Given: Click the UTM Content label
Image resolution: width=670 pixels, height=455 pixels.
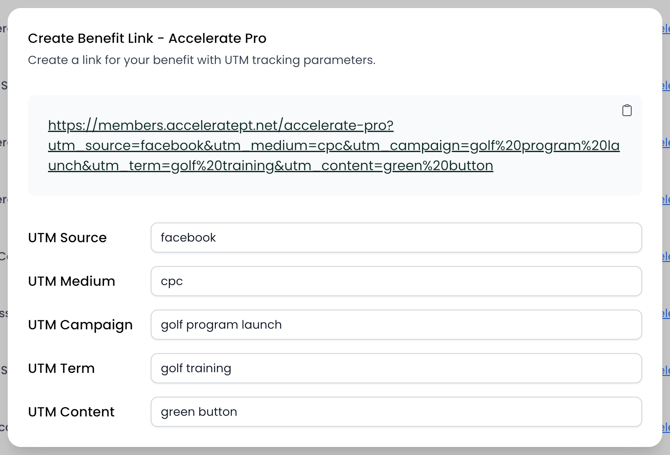Looking at the screenshot, I should pos(71,412).
